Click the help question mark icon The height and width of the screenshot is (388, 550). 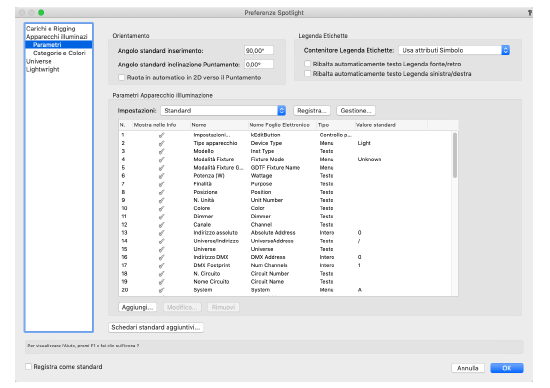pos(530,13)
